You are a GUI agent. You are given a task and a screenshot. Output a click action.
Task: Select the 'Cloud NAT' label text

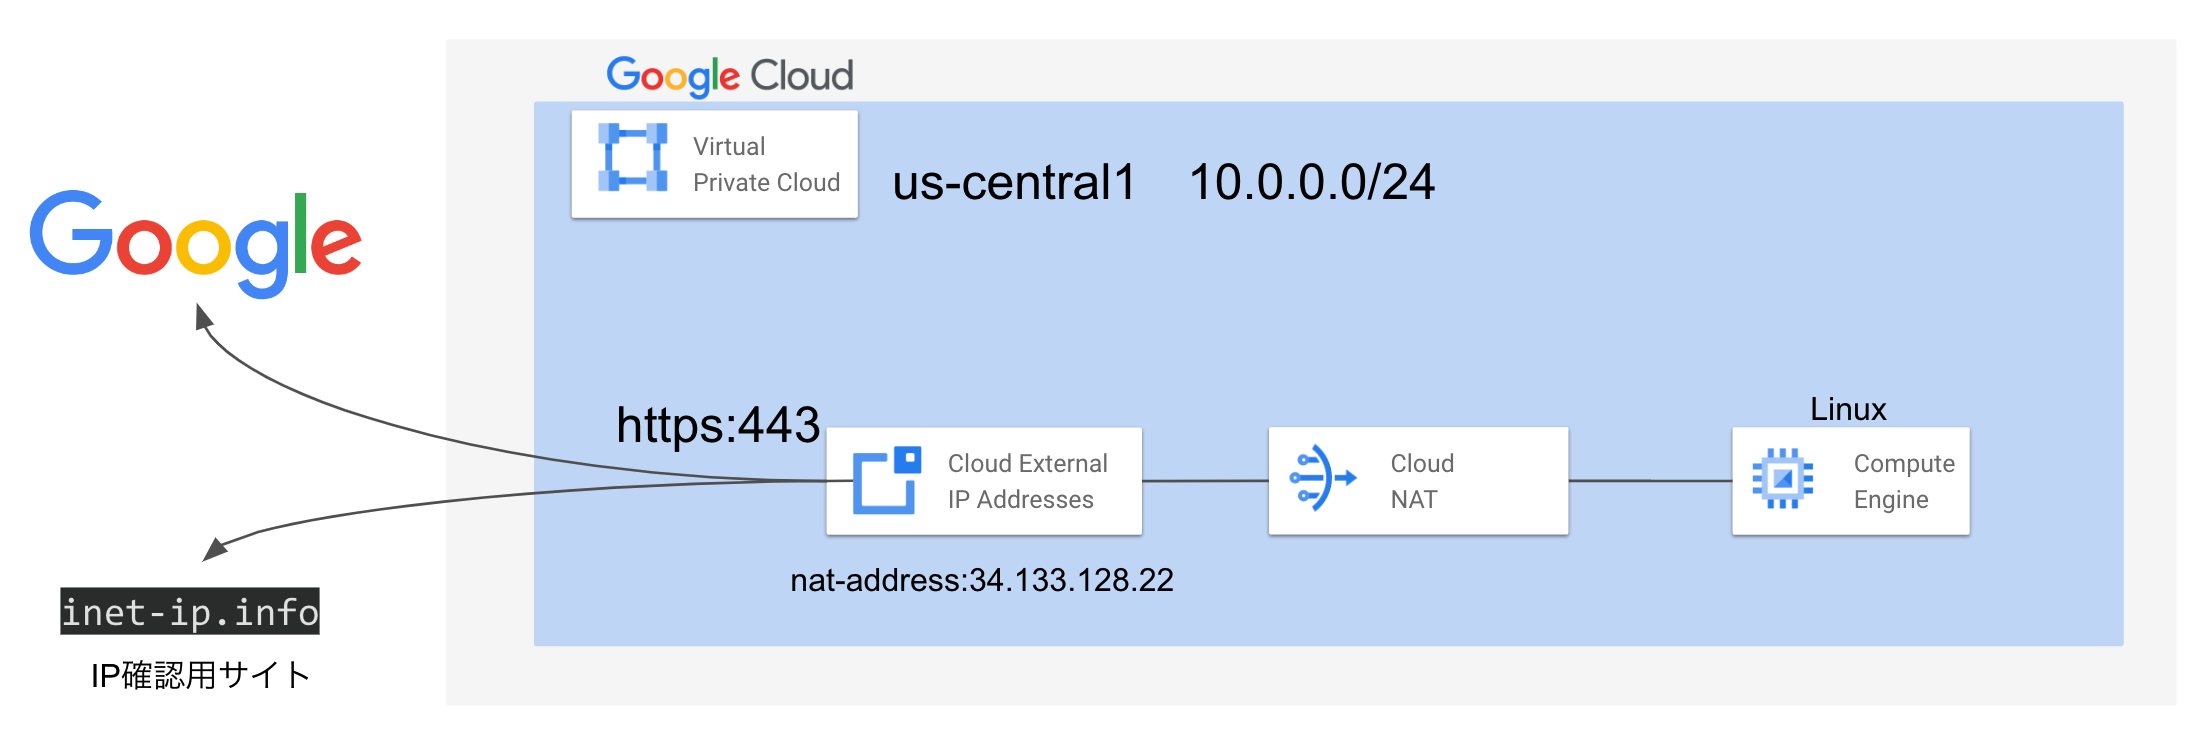[x=1422, y=481]
